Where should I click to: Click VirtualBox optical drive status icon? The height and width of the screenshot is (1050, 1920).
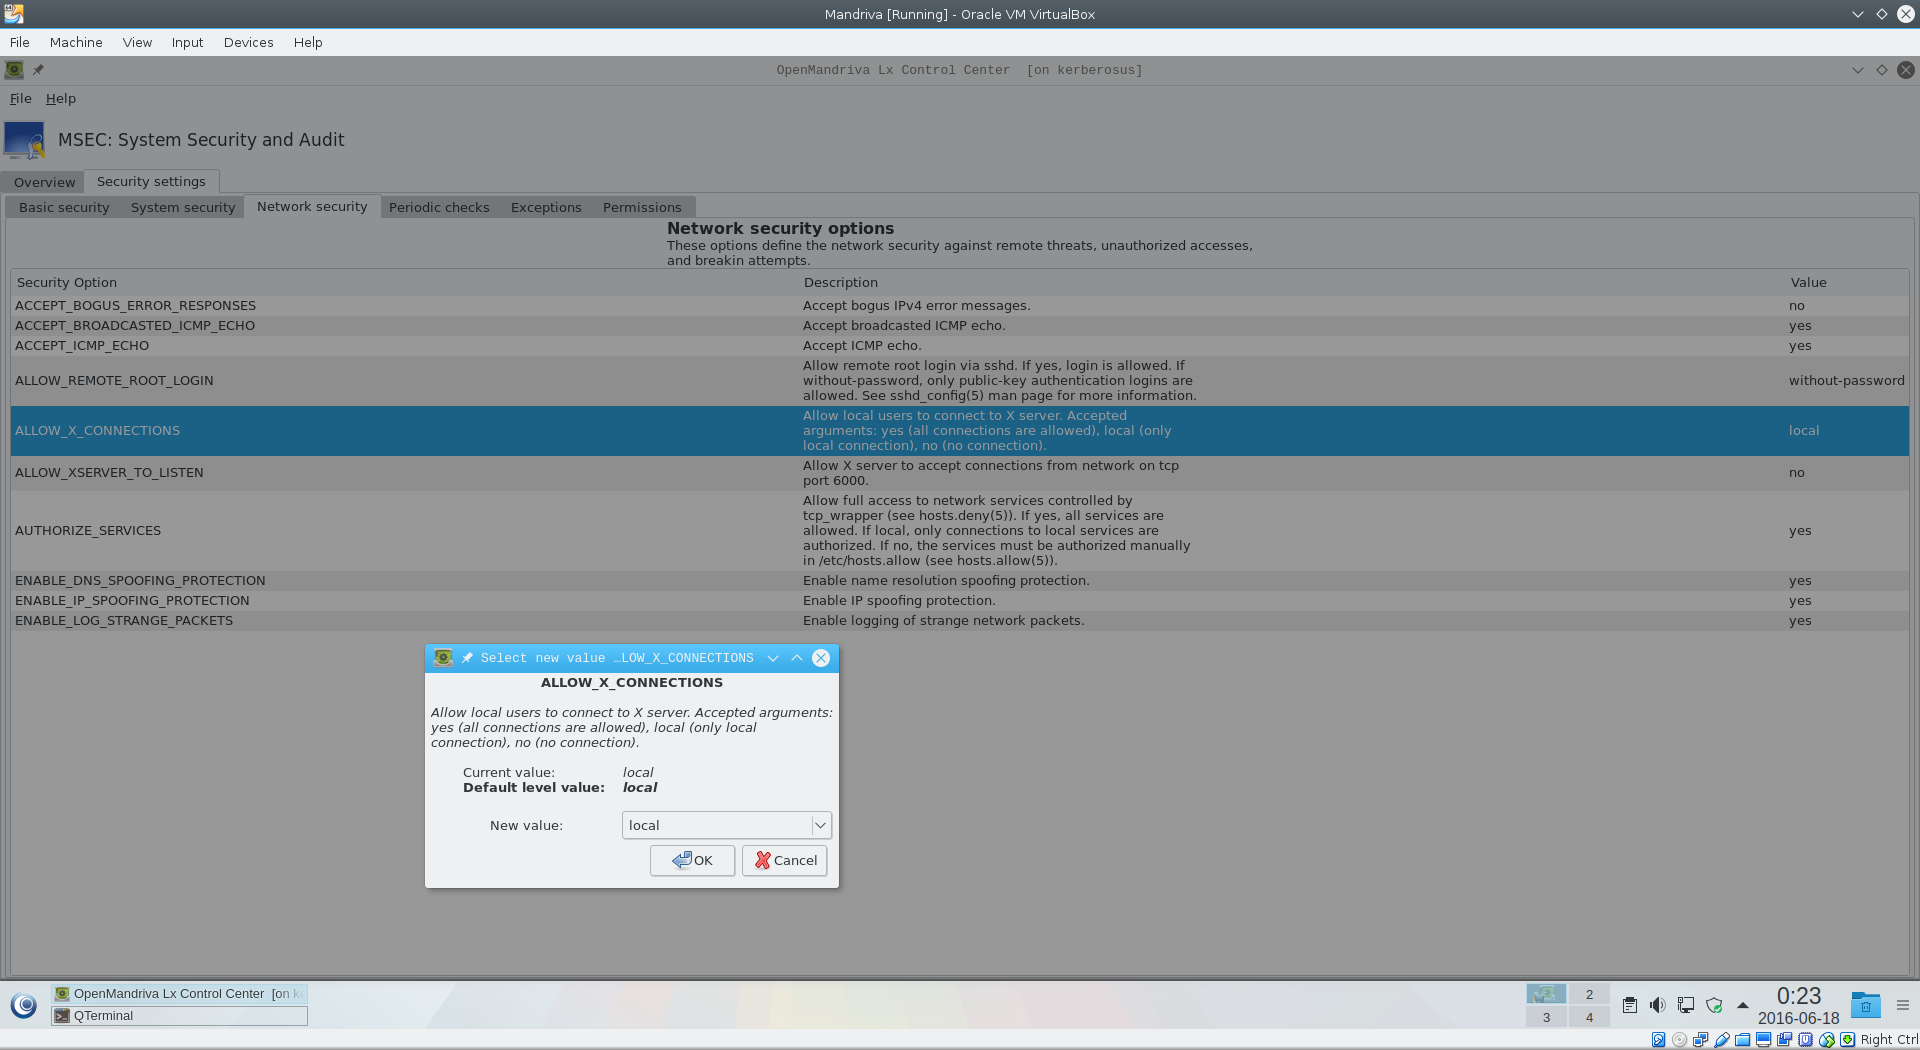click(x=1679, y=1040)
